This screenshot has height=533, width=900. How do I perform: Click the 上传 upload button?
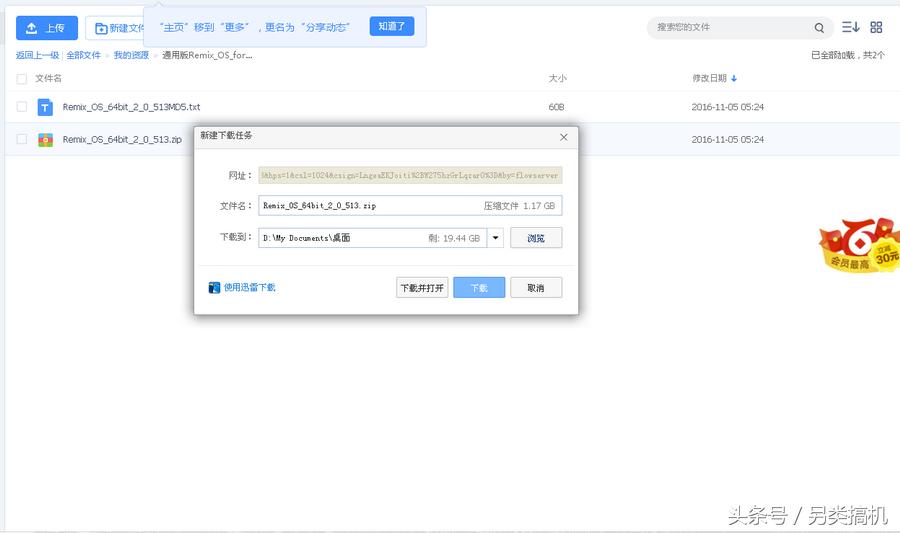[x=46, y=28]
